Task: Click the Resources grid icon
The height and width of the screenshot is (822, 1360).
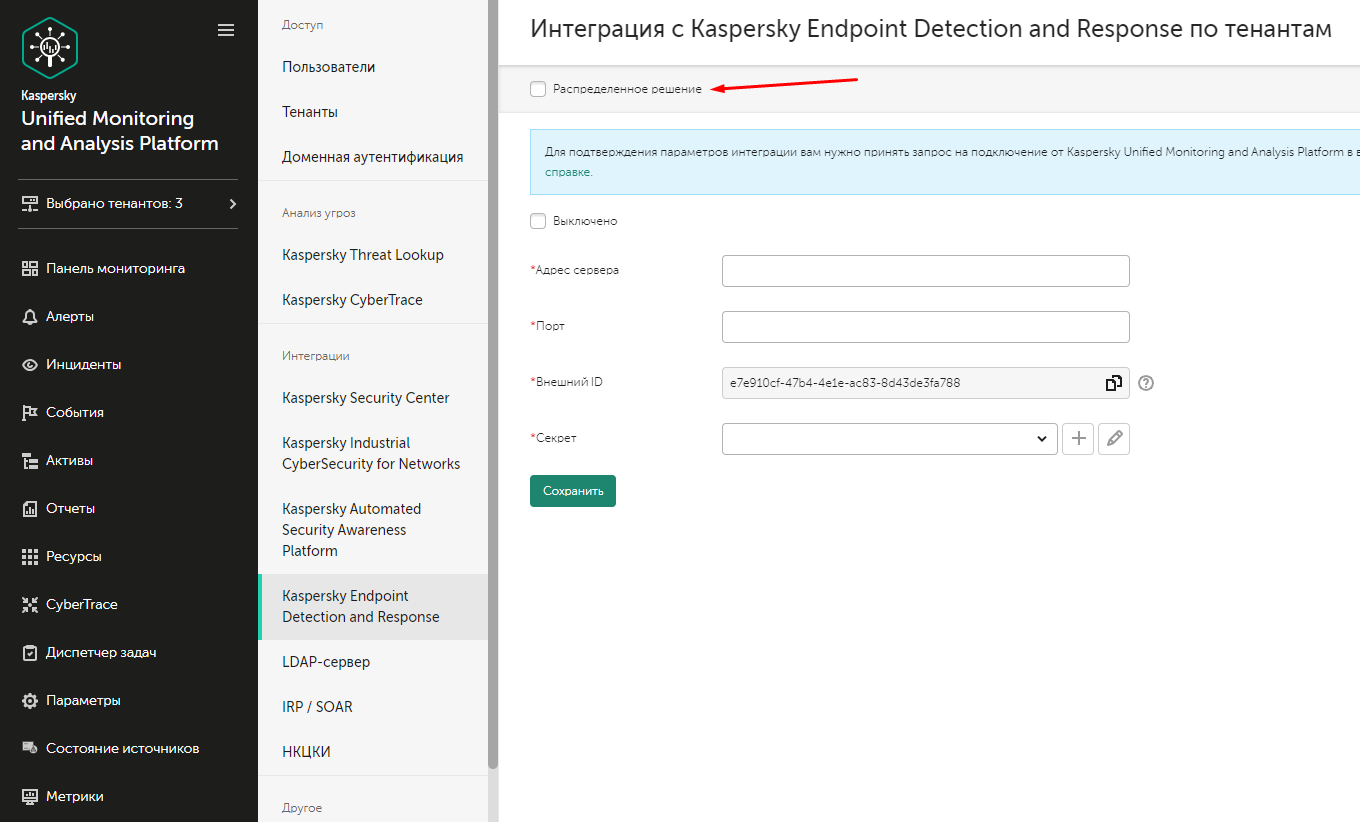Action: click(x=30, y=556)
